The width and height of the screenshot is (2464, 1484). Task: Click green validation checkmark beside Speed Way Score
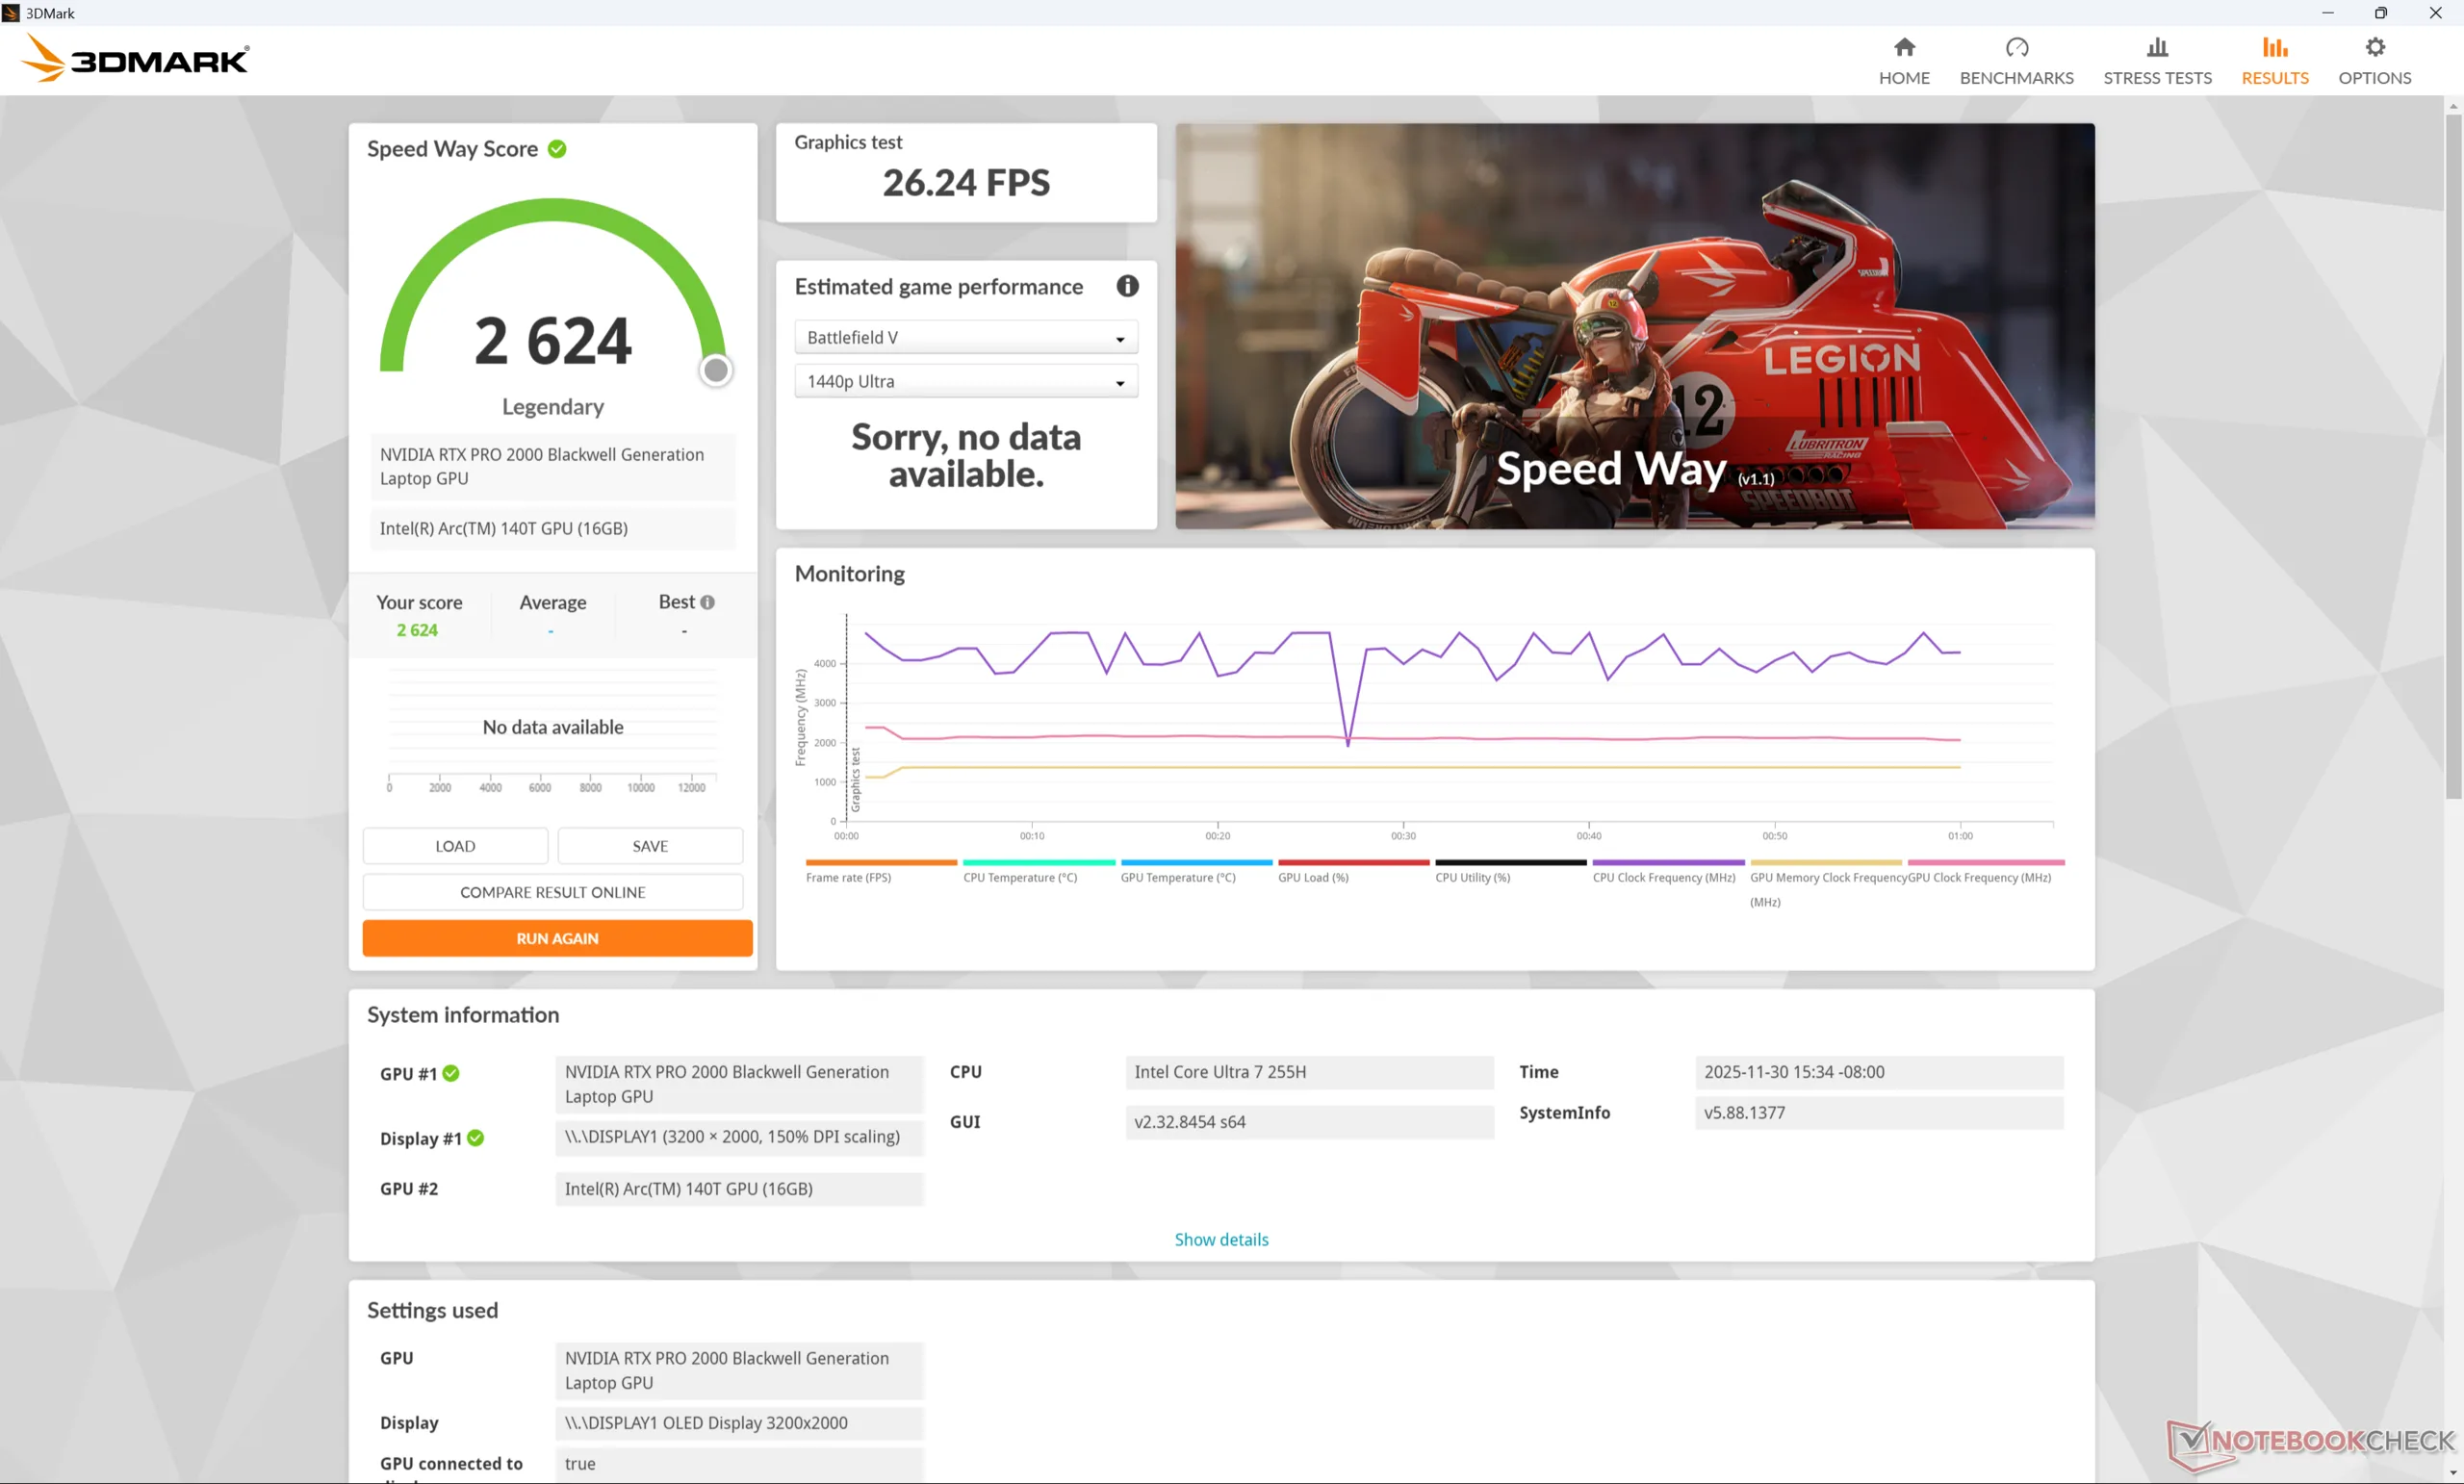[x=557, y=149]
